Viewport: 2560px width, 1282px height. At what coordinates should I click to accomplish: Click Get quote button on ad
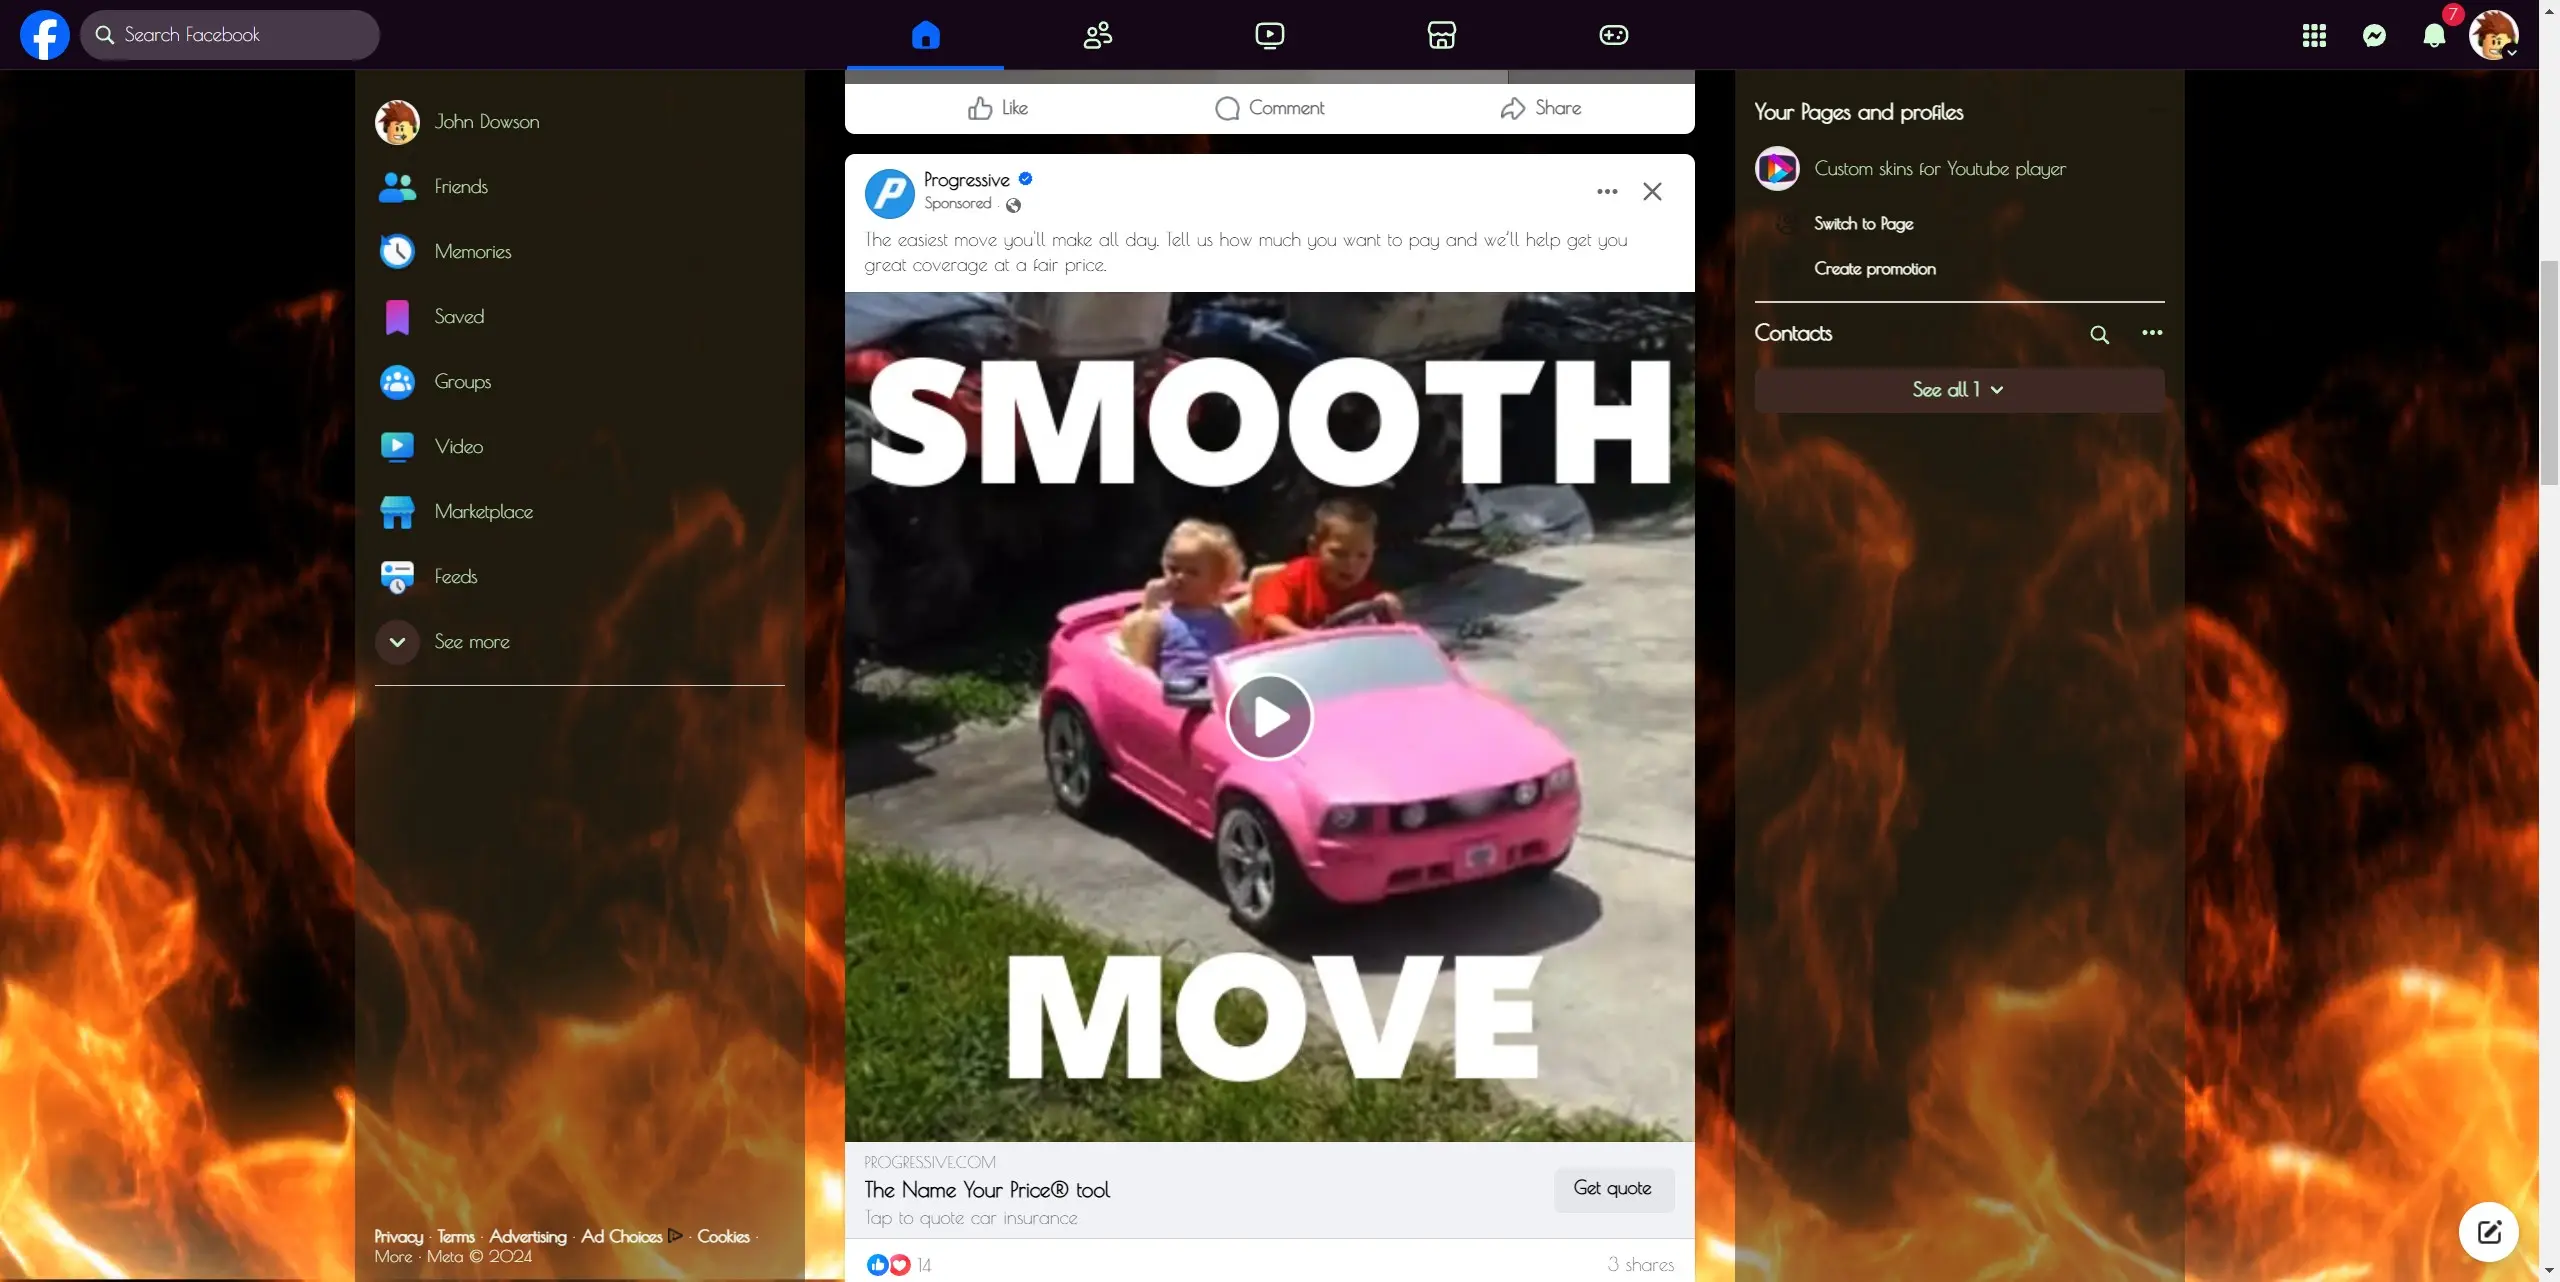[x=1612, y=1189]
